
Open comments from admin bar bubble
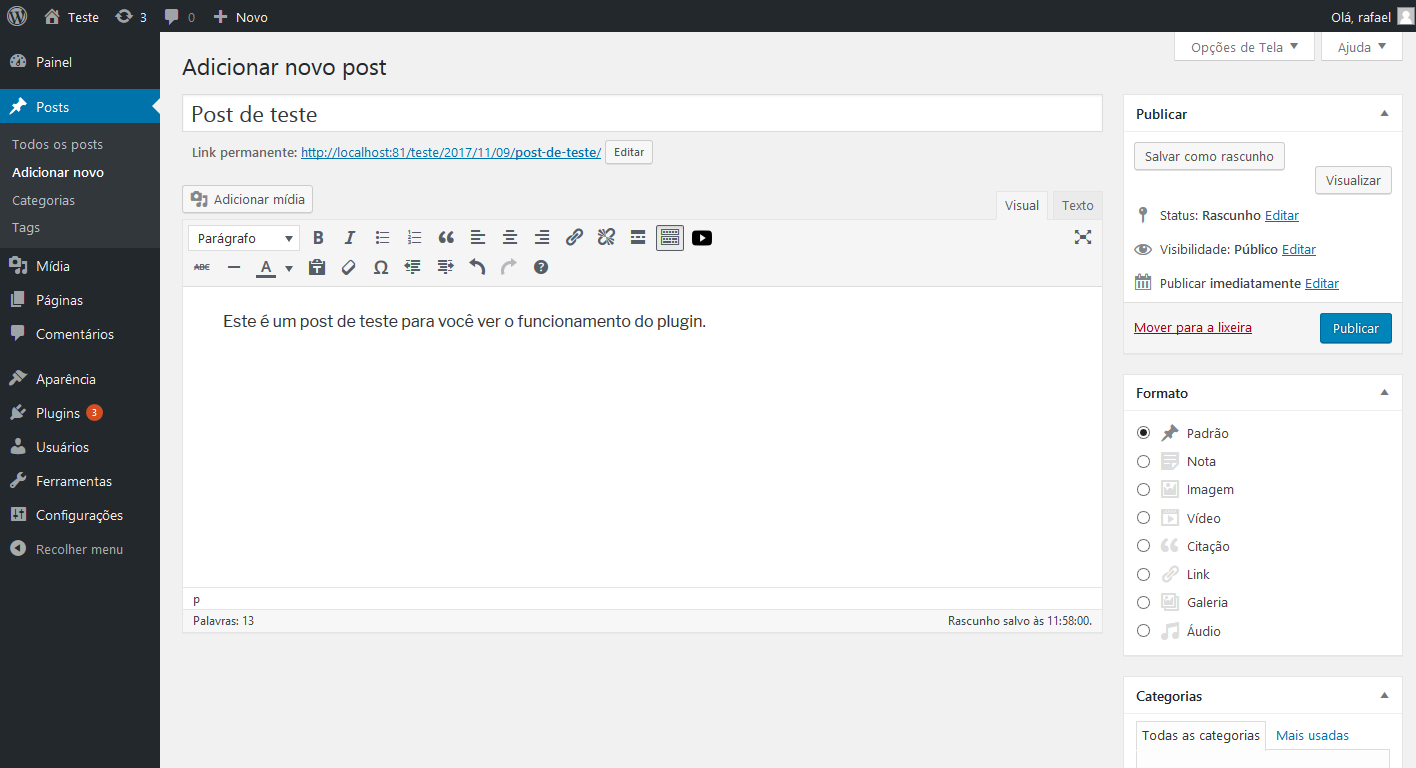click(180, 16)
